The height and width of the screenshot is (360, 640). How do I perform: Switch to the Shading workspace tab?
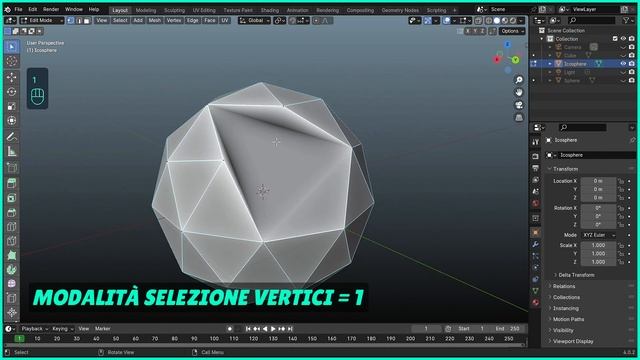270,10
